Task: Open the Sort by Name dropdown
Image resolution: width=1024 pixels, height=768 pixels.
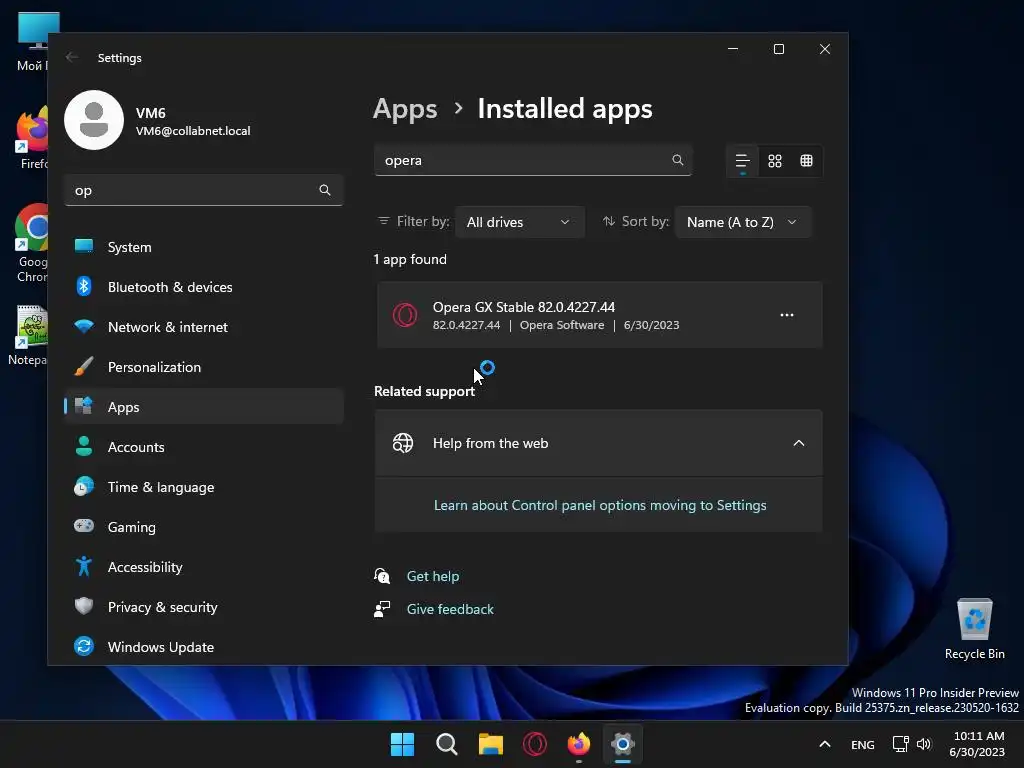Action: tap(743, 222)
